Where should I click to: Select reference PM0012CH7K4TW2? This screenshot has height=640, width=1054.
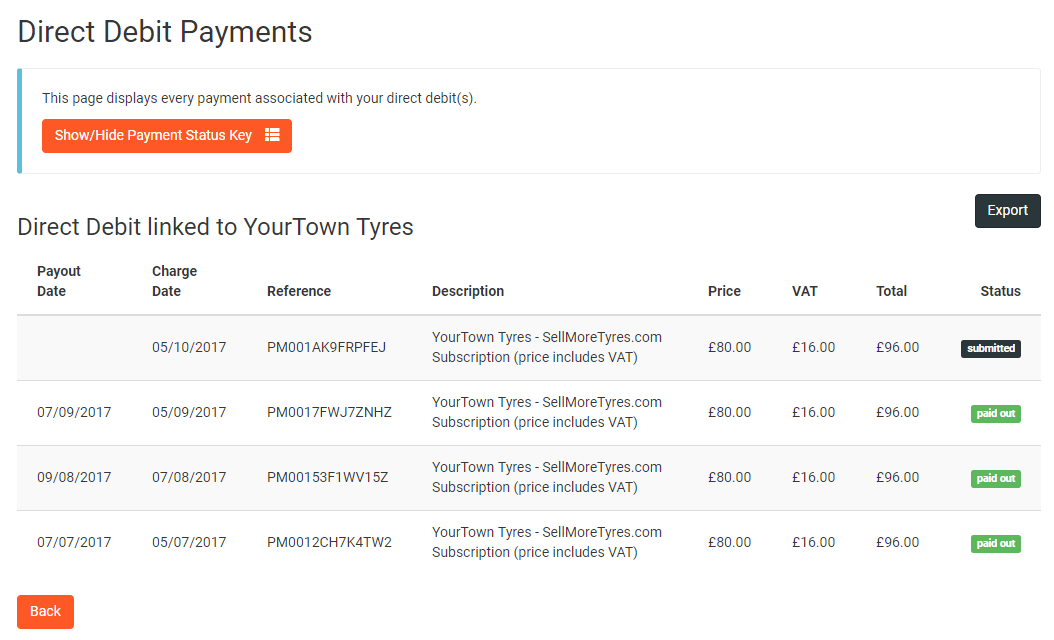point(329,543)
